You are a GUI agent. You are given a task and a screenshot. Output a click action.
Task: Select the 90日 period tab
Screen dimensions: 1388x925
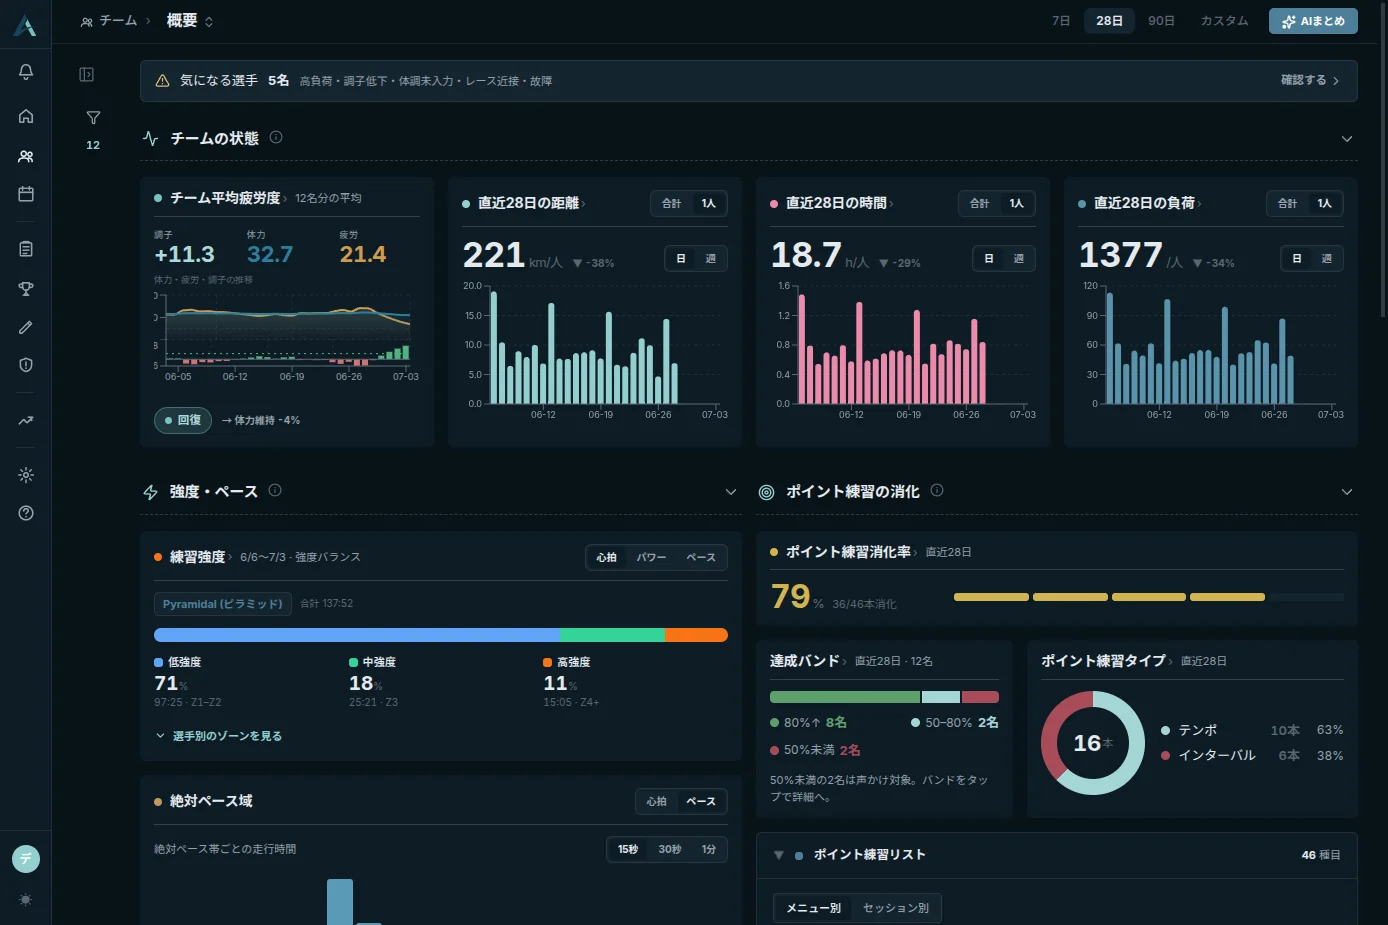1161,21
